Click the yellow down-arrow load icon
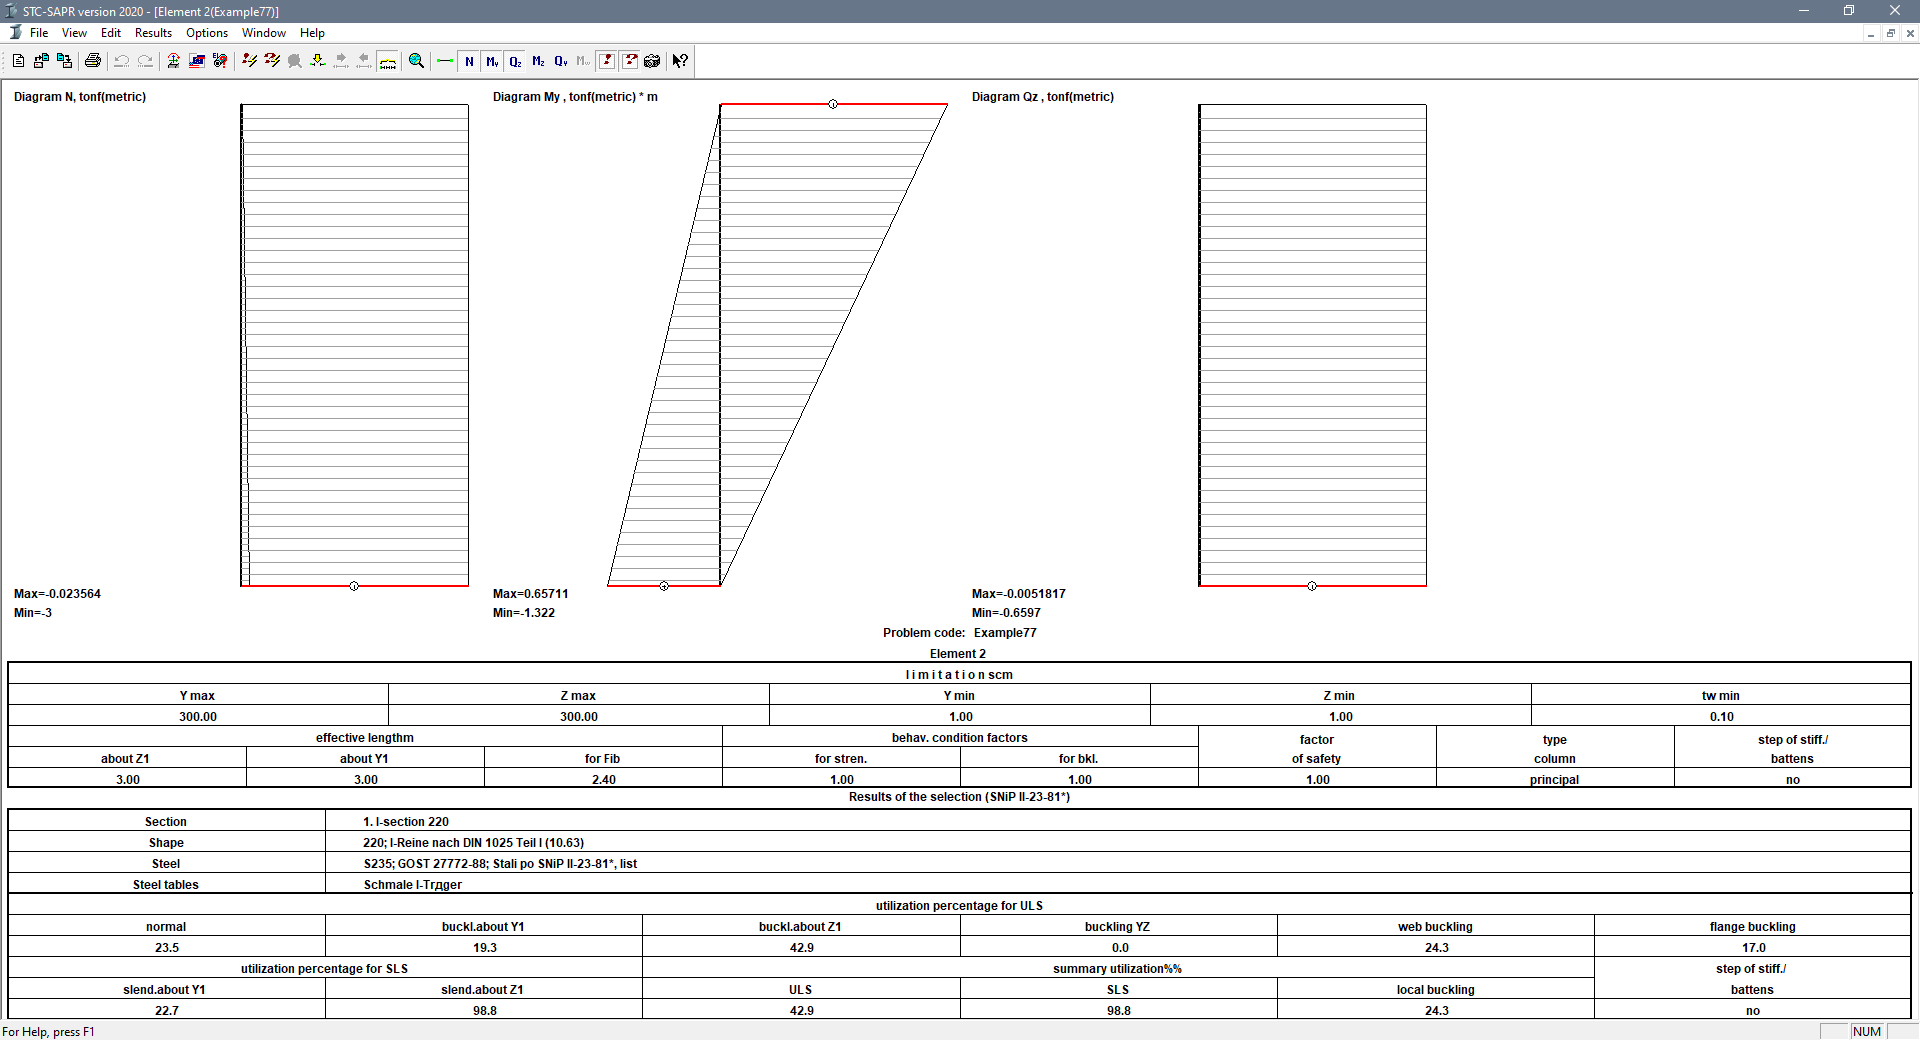Viewport: 1920px width, 1040px height. click(x=318, y=61)
